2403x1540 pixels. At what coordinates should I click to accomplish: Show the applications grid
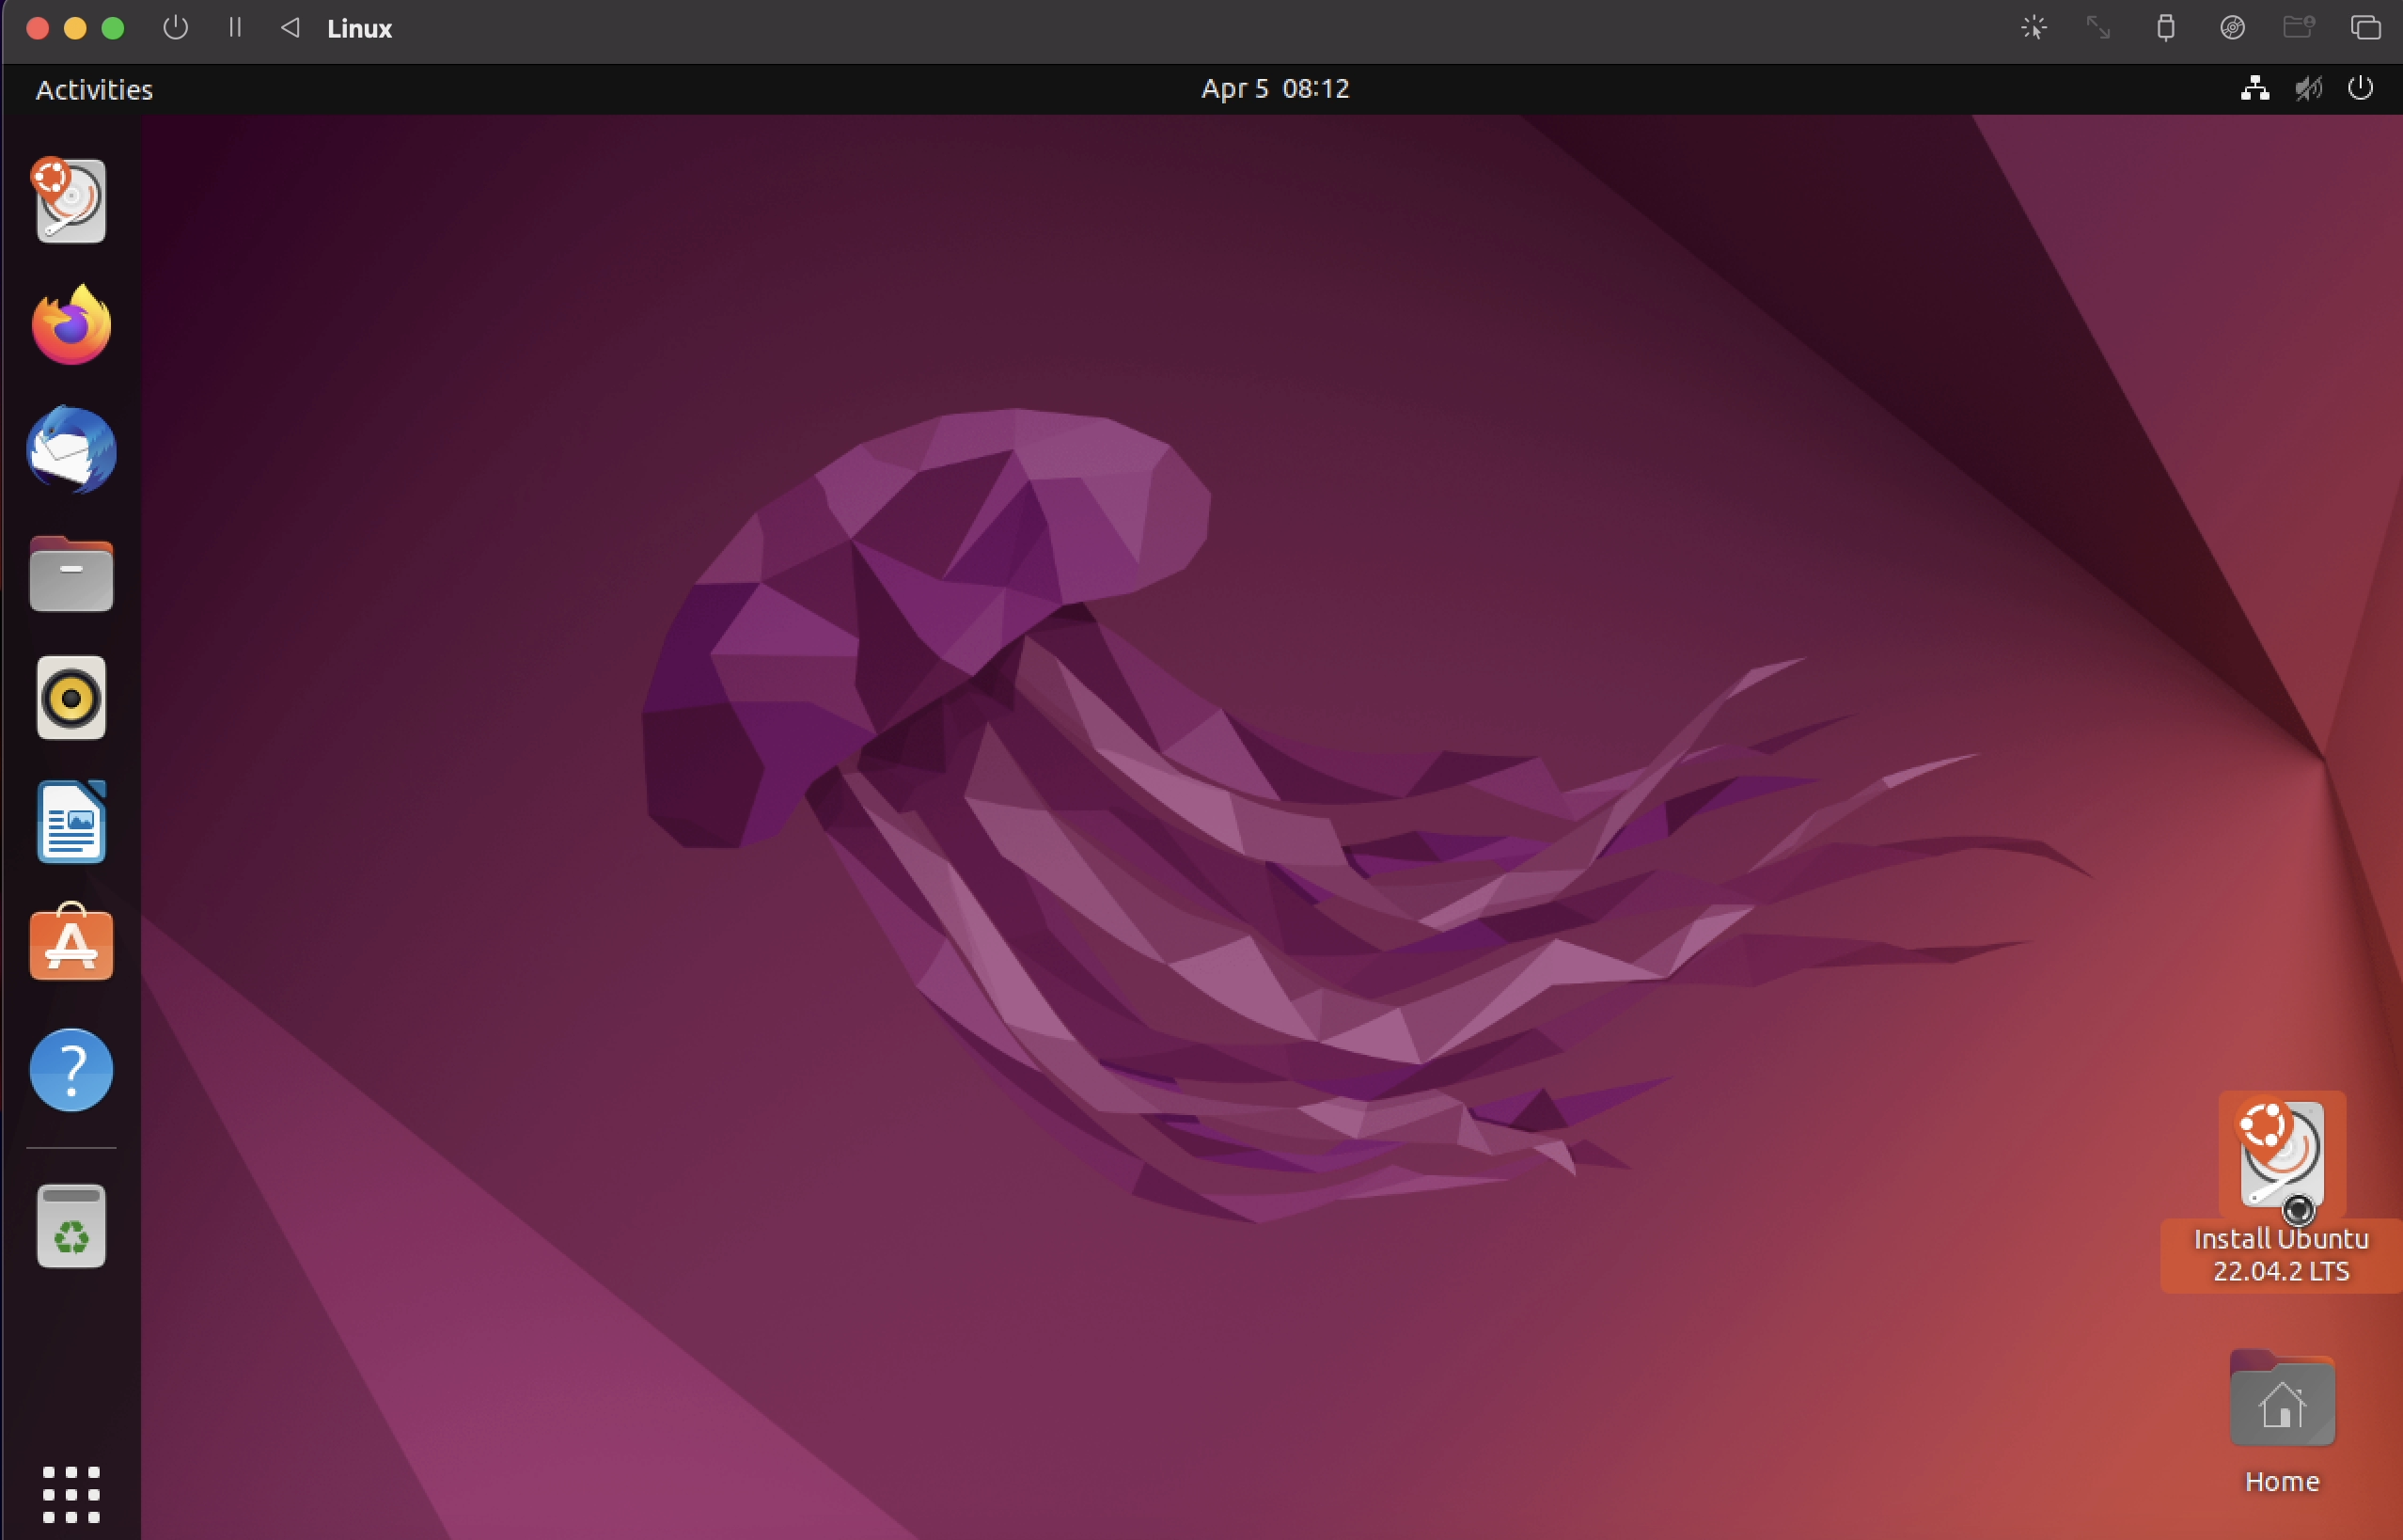[71, 1494]
